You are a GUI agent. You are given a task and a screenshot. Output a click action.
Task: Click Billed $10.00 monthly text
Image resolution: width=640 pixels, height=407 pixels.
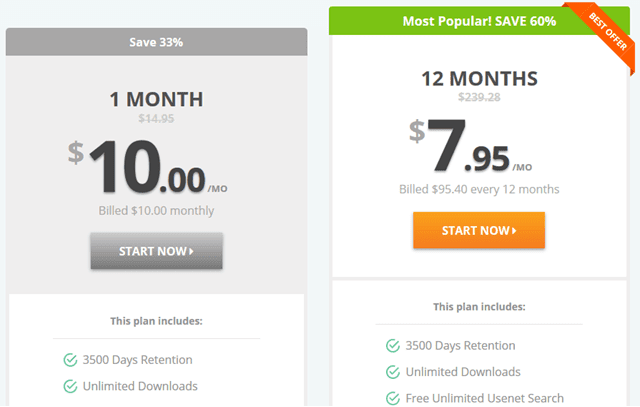(156, 211)
